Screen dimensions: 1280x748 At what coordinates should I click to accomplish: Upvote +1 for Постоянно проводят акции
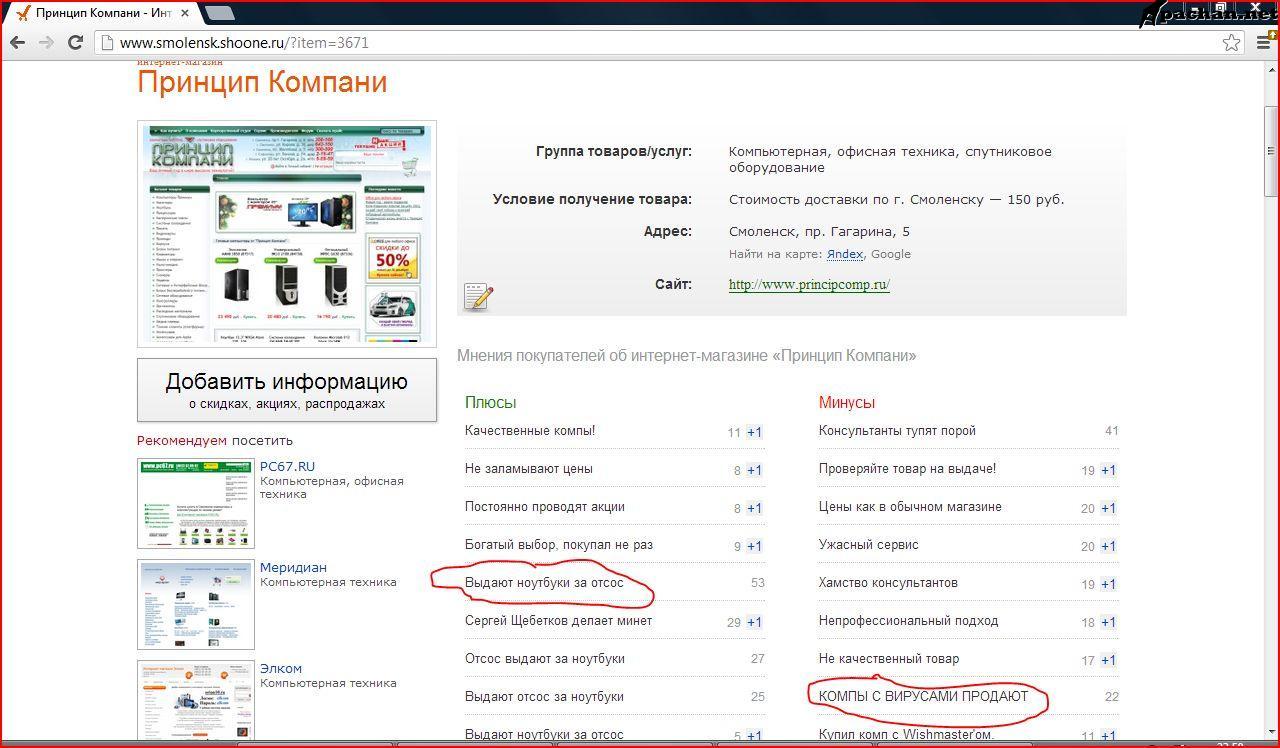[754, 508]
